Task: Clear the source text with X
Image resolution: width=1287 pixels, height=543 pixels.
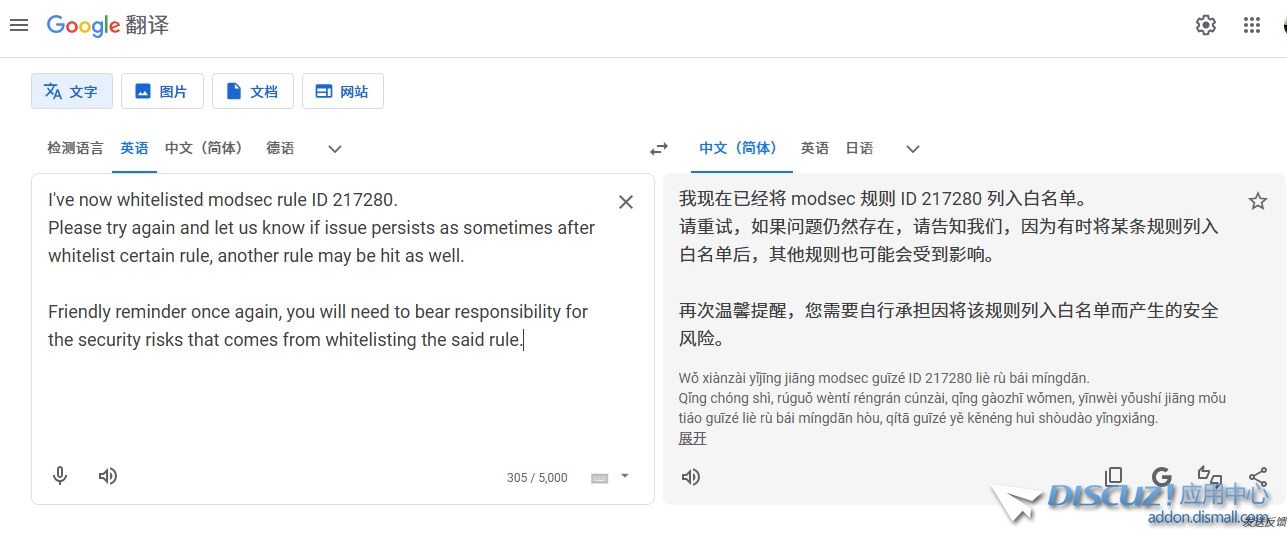Action: 626,202
